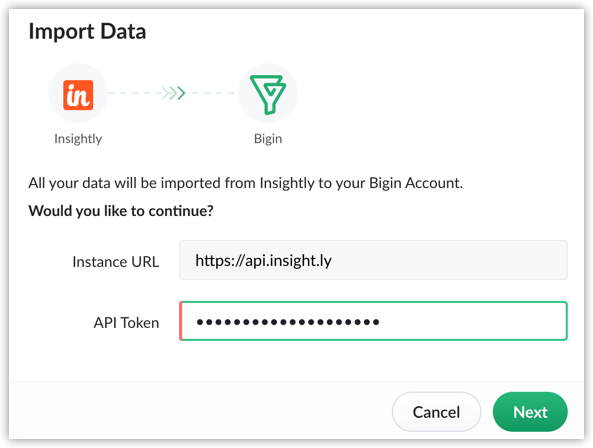
Task: Click the dashed line left of Bigin logo
Action: pyautogui.click(x=213, y=93)
